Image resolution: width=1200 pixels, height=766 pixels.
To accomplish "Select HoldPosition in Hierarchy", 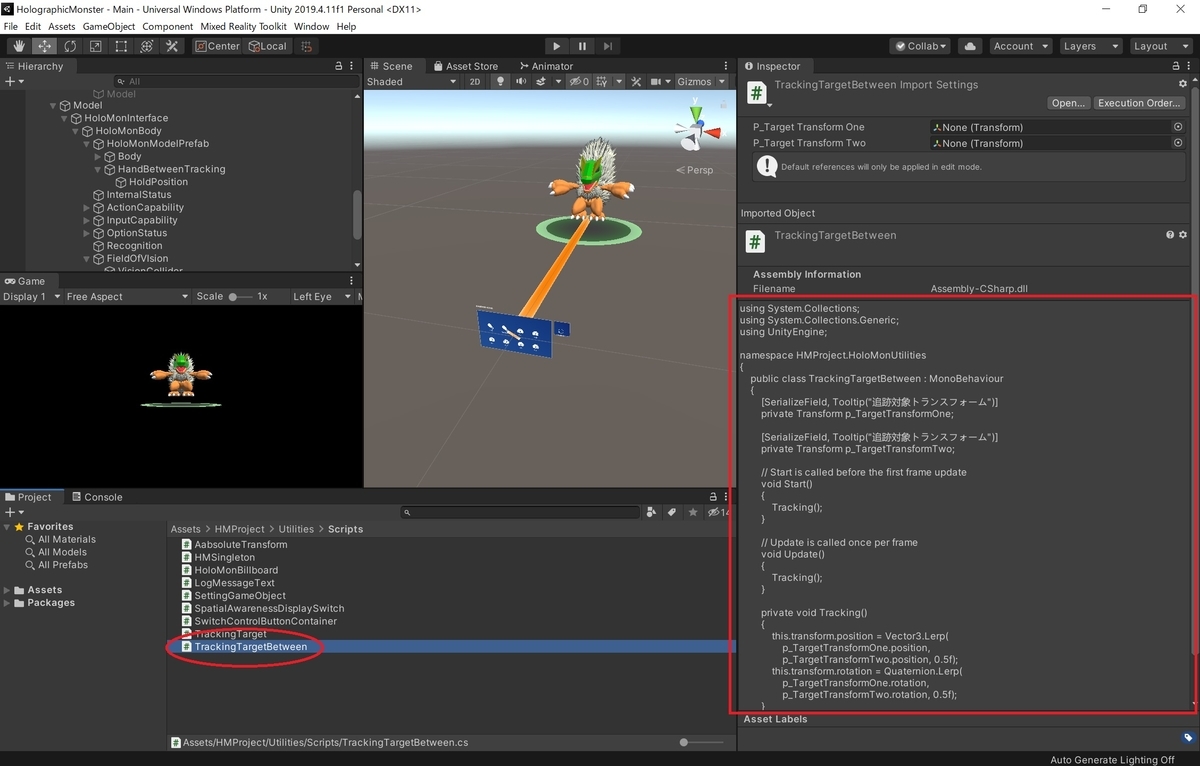I will 158,182.
